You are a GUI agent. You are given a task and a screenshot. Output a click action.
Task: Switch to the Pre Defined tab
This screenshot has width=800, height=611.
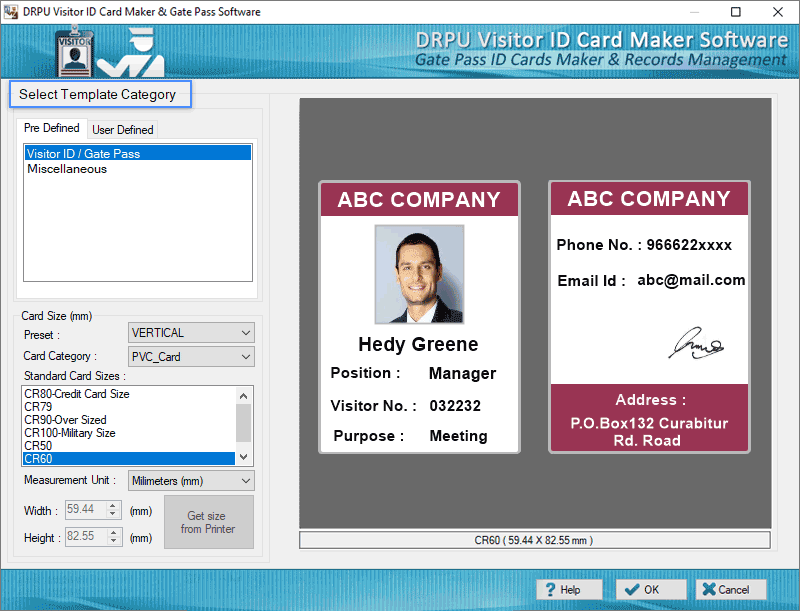pos(52,128)
